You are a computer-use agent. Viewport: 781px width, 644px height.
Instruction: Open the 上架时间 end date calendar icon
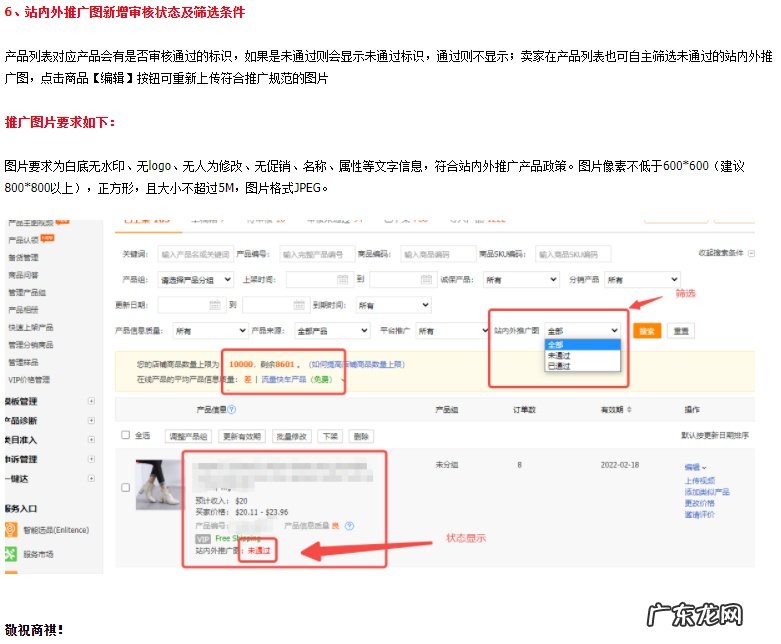[x=426, y=279]
